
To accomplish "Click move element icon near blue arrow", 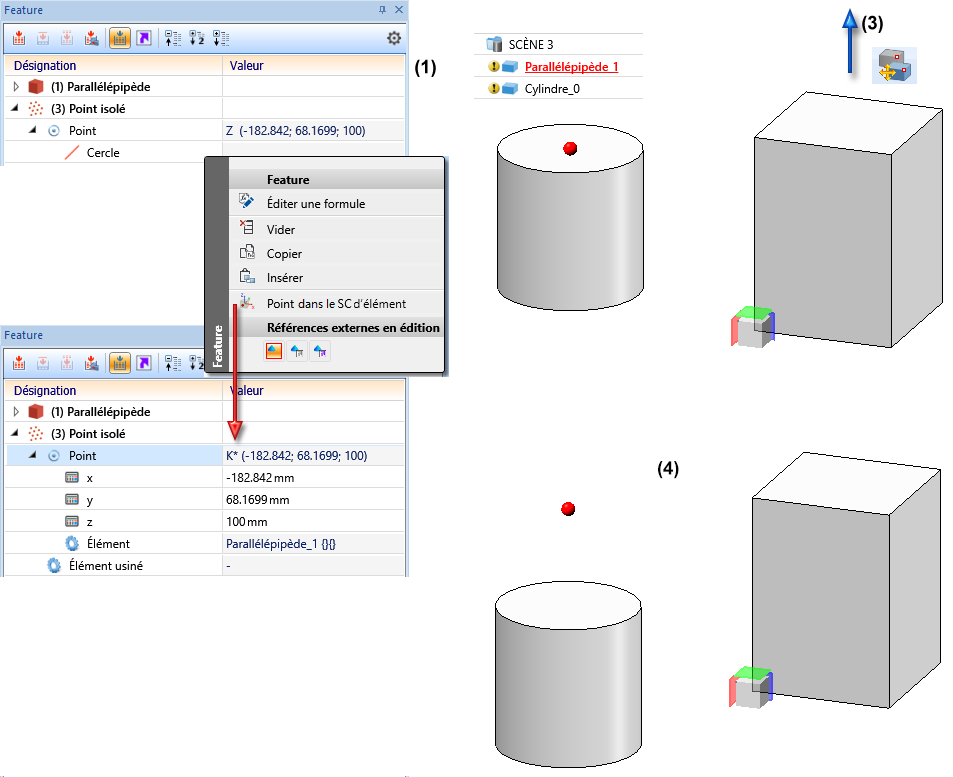I will [x=895, y=66].
